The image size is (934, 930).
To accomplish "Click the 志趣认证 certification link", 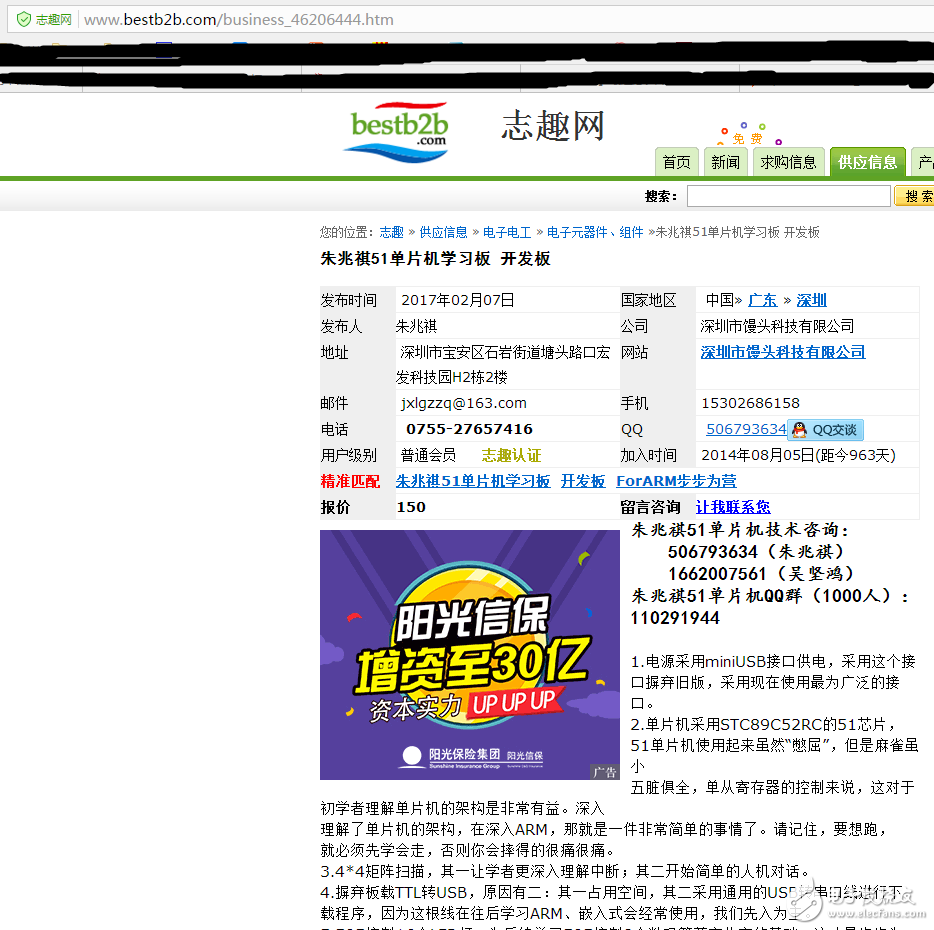I will coord(511,456).
